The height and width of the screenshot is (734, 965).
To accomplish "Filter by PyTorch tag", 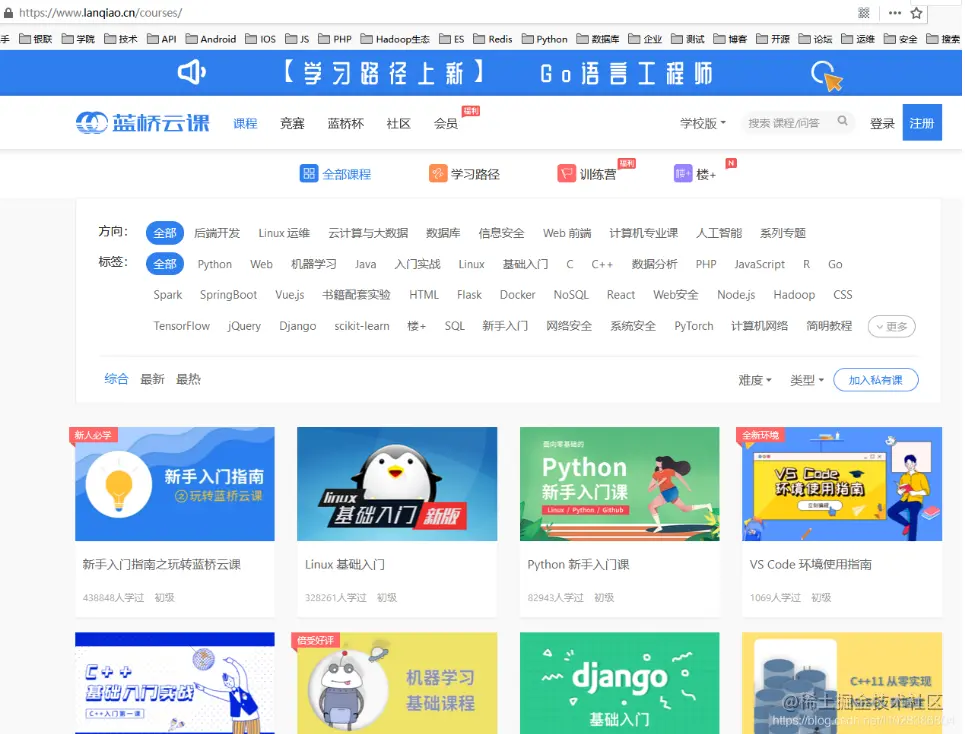I will [694, 325].
